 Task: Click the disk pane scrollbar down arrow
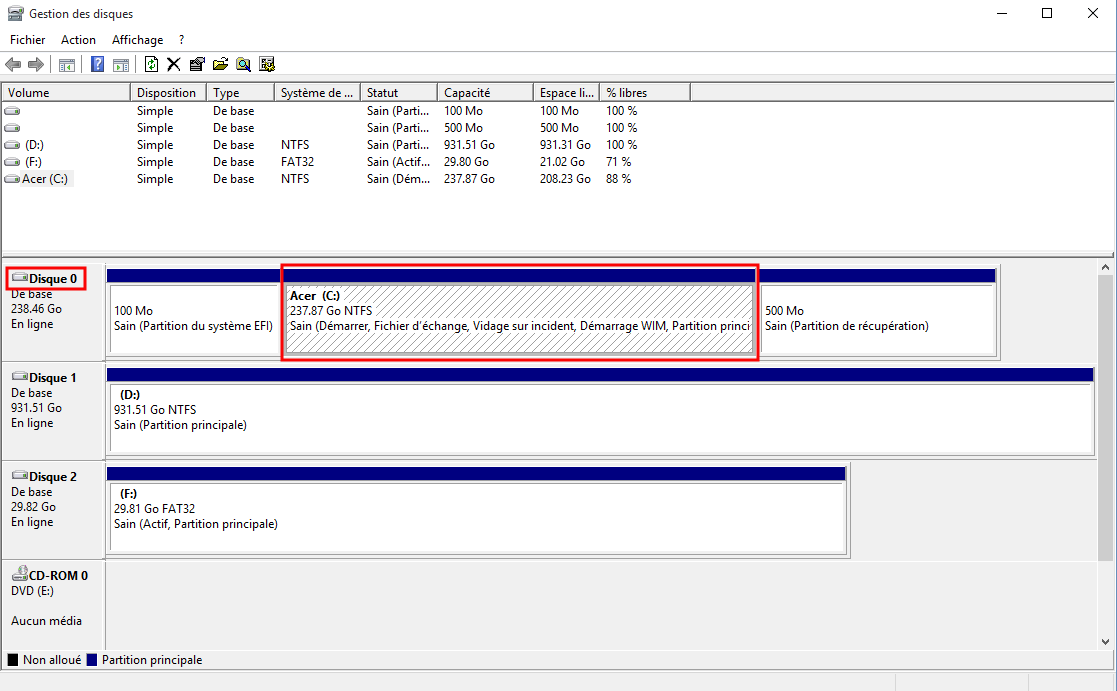1106,641
